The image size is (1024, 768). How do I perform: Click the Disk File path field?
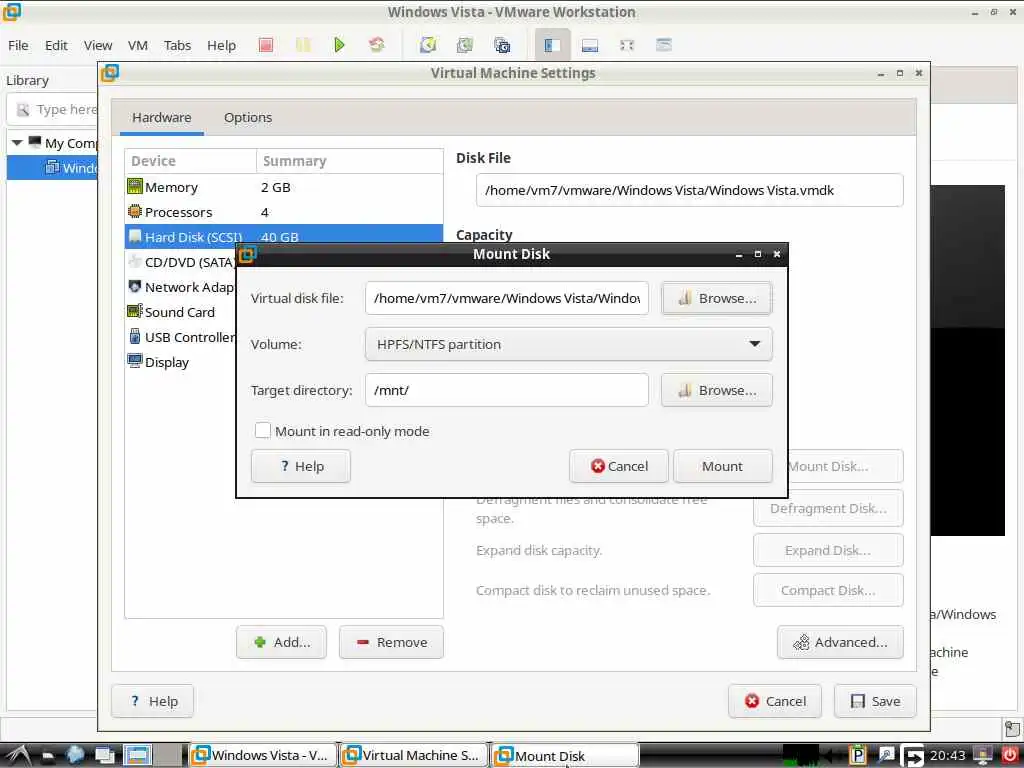click(690, 190)
